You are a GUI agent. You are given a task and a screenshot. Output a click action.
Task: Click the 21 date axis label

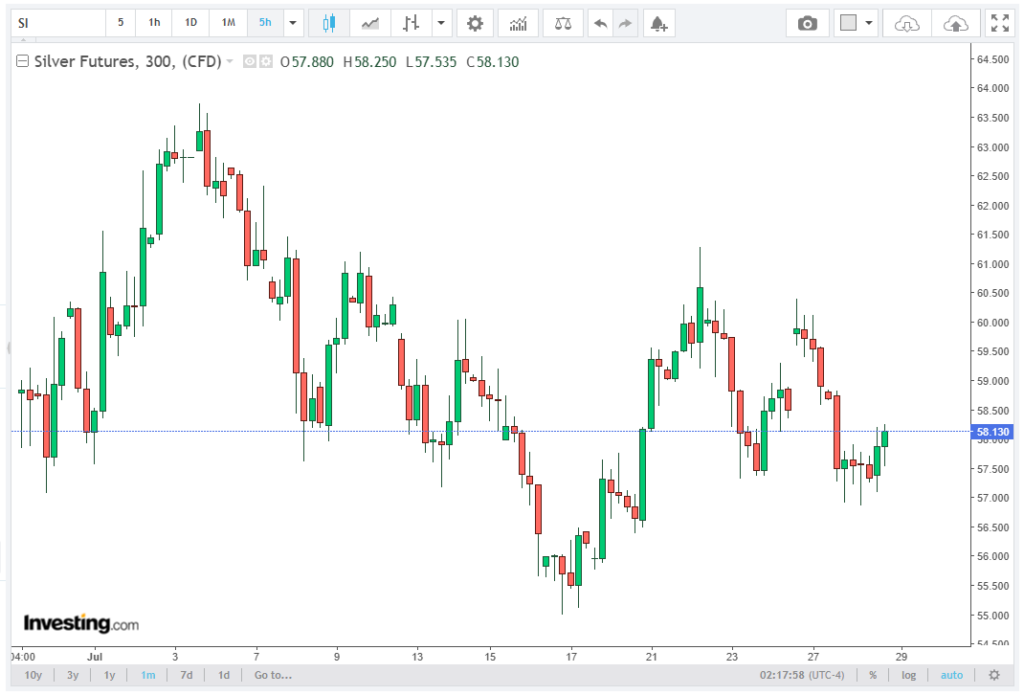651,656
